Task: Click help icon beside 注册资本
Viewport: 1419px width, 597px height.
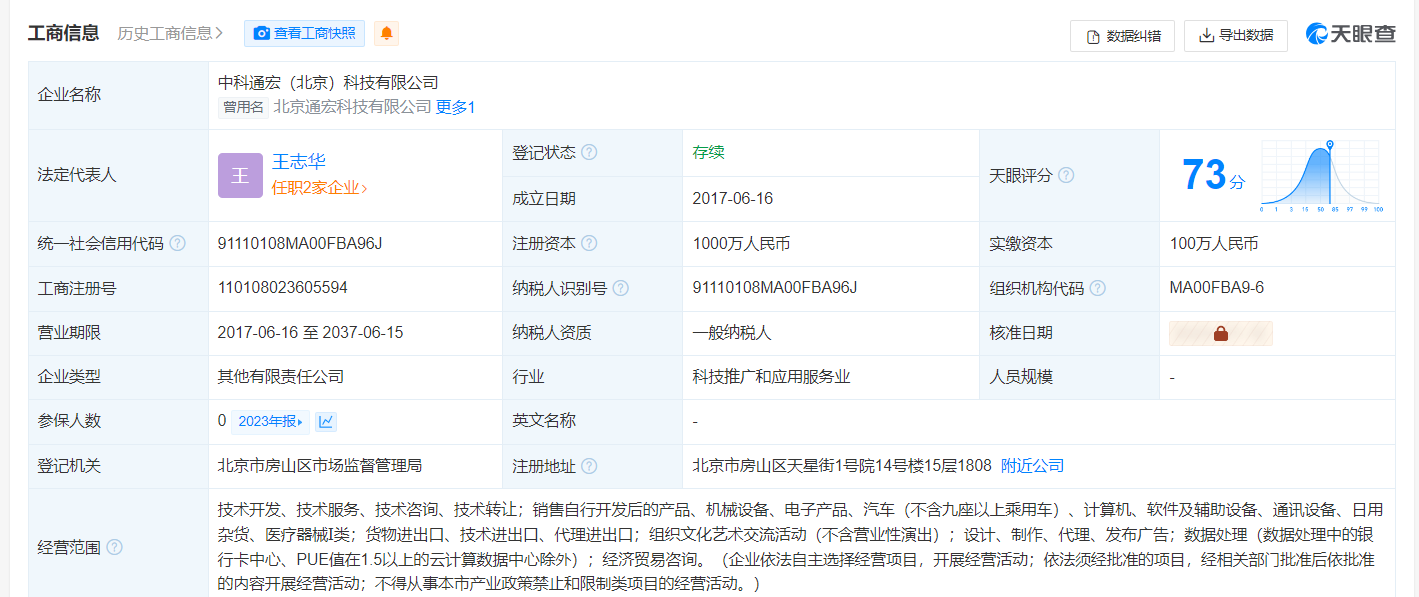Action: click(x=589, y=243)
